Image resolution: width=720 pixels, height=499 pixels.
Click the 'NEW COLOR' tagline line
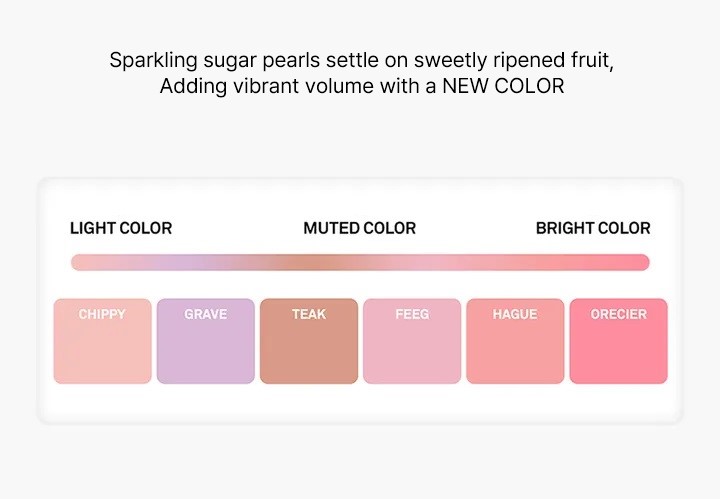[x=362, y=86]
